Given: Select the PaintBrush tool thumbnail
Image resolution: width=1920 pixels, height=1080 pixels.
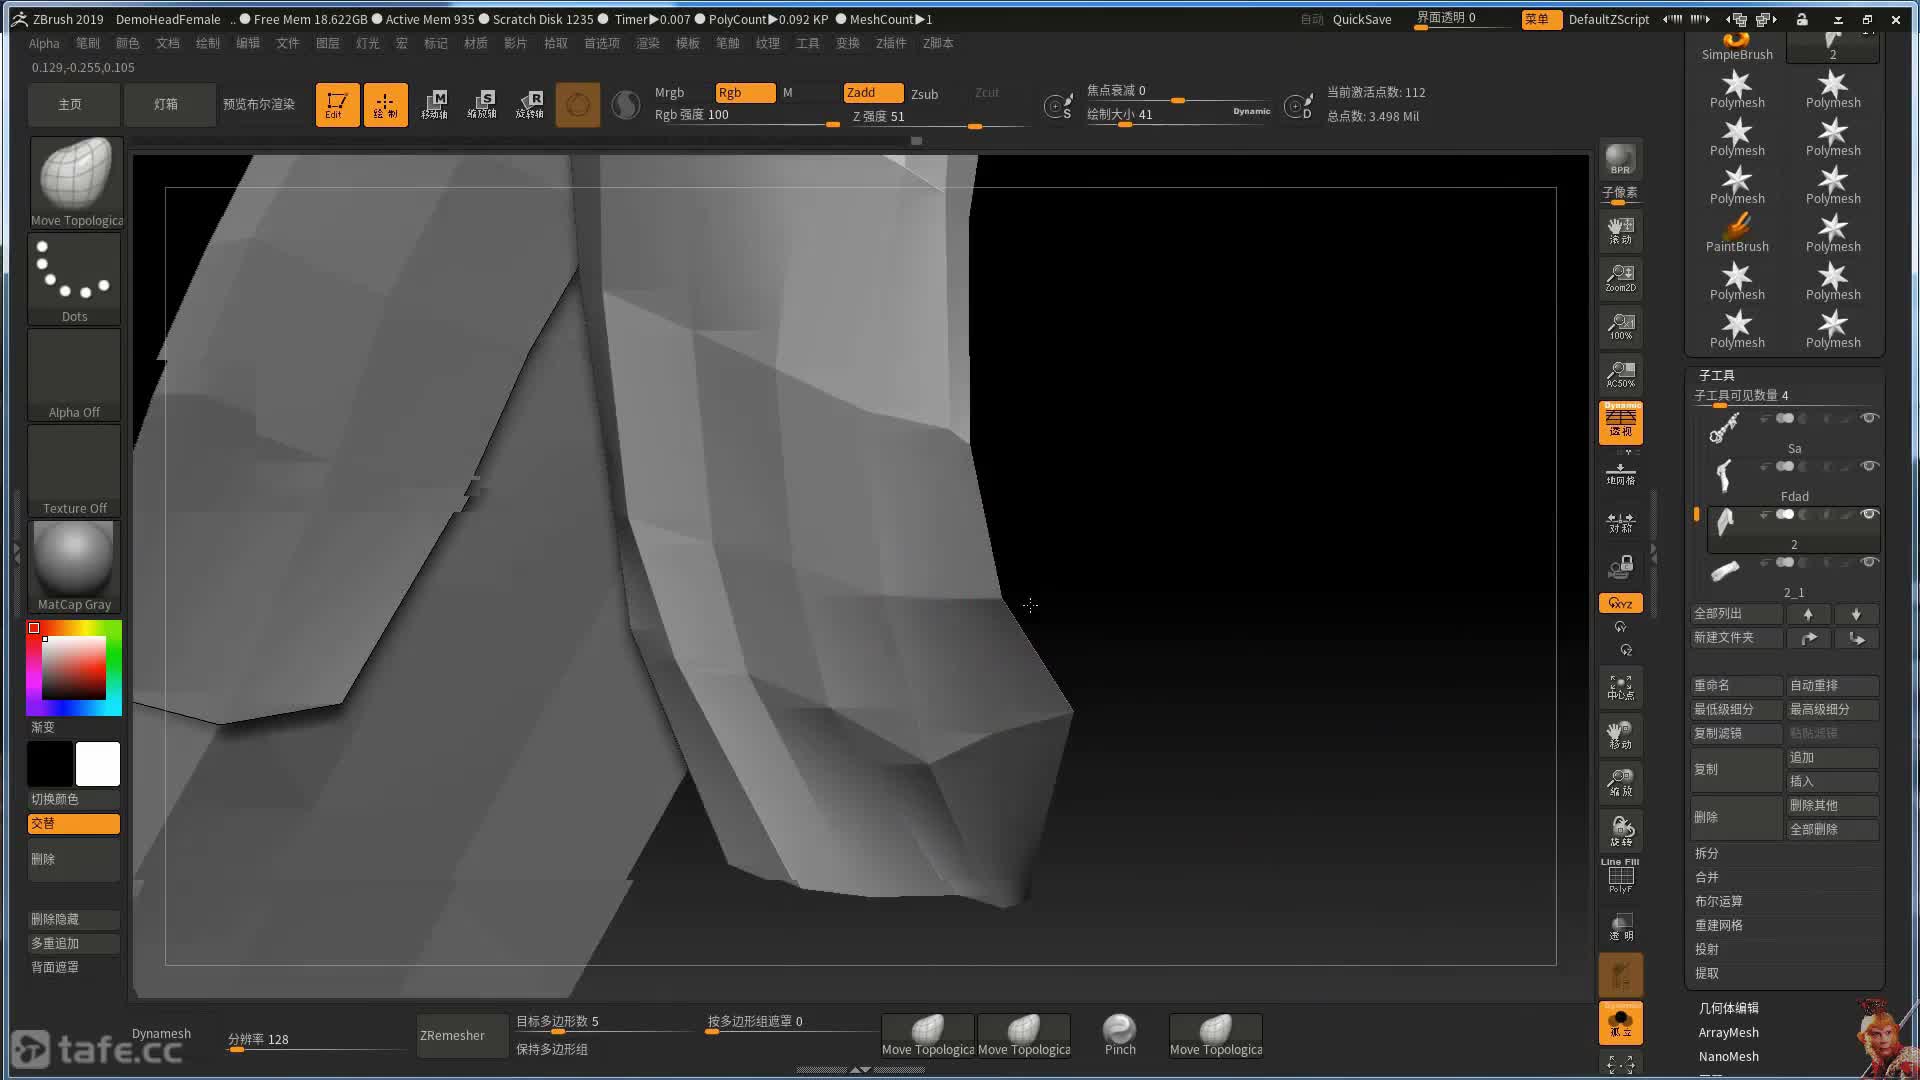Looking at the screenshot, I should [x=1737, y=231].
